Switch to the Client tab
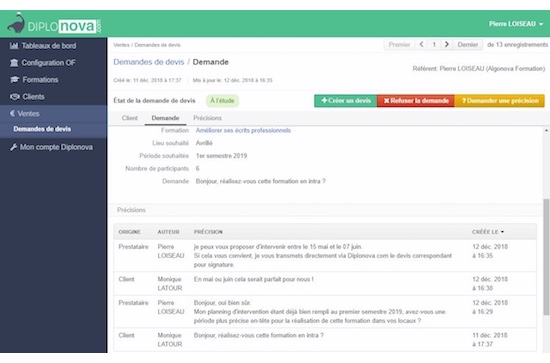This screenshot has width=550, height=363. (129, 118)
